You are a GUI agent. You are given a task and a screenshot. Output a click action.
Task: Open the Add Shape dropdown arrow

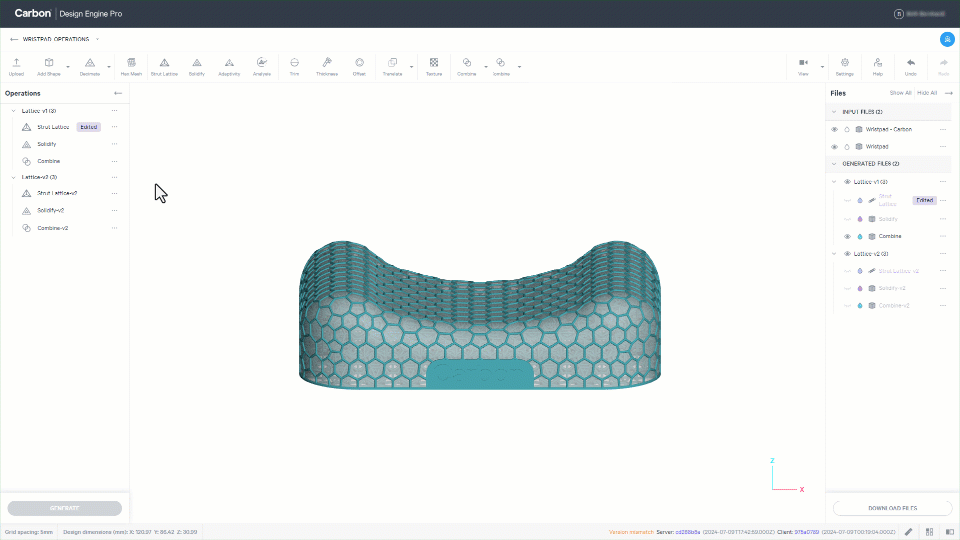[68, 67]
